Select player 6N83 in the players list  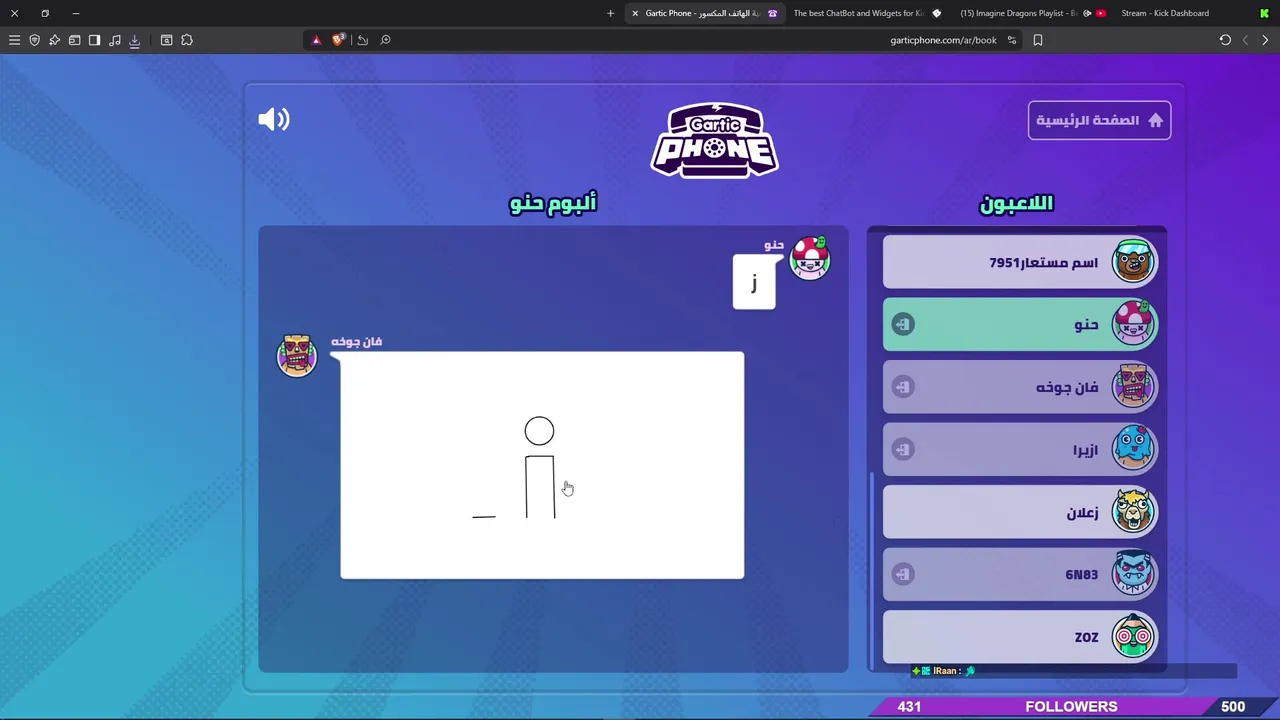coord(1020,574)
